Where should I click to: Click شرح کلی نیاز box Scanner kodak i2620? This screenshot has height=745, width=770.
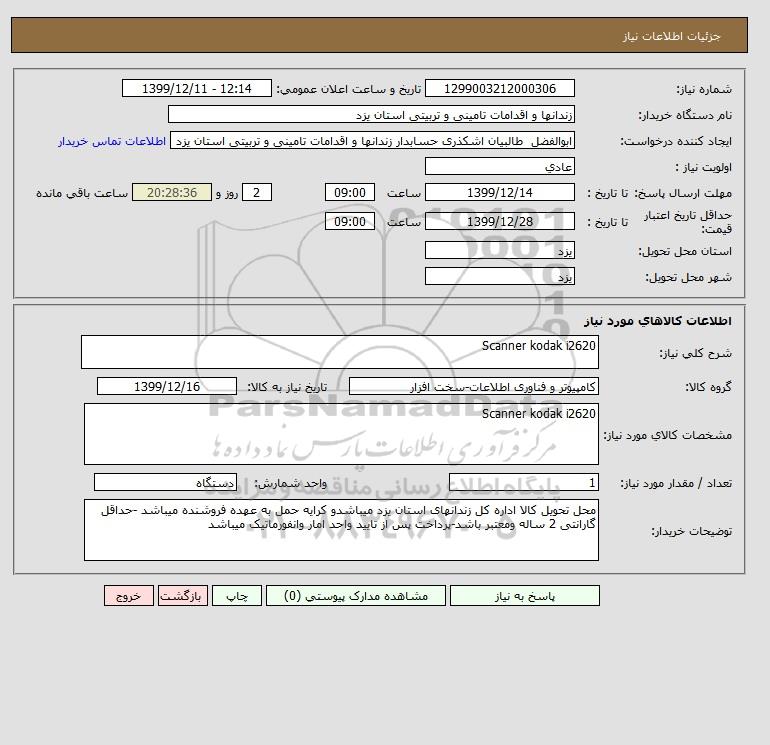[340, 352]
